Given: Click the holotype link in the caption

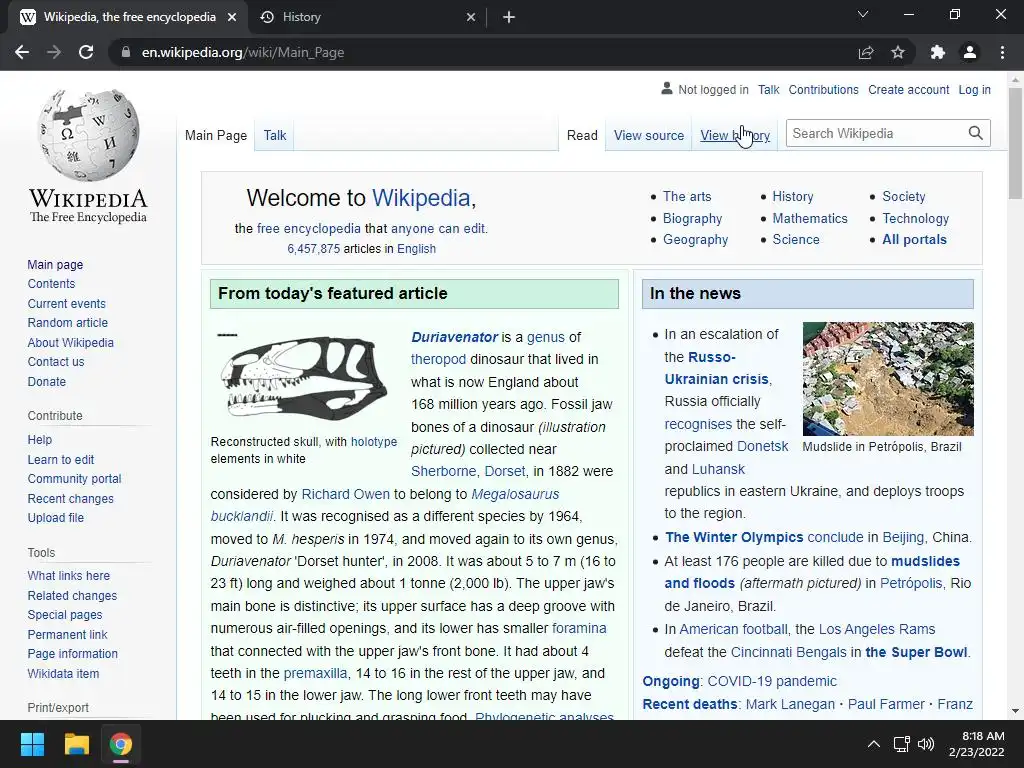Looking at the screenshot, I should pyautogui.click(x=374, y=441).
